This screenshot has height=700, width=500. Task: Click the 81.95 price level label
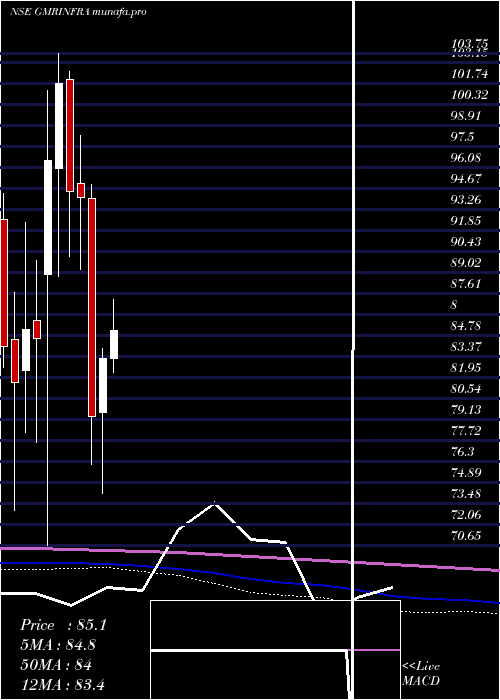click(x=466, y=368)
